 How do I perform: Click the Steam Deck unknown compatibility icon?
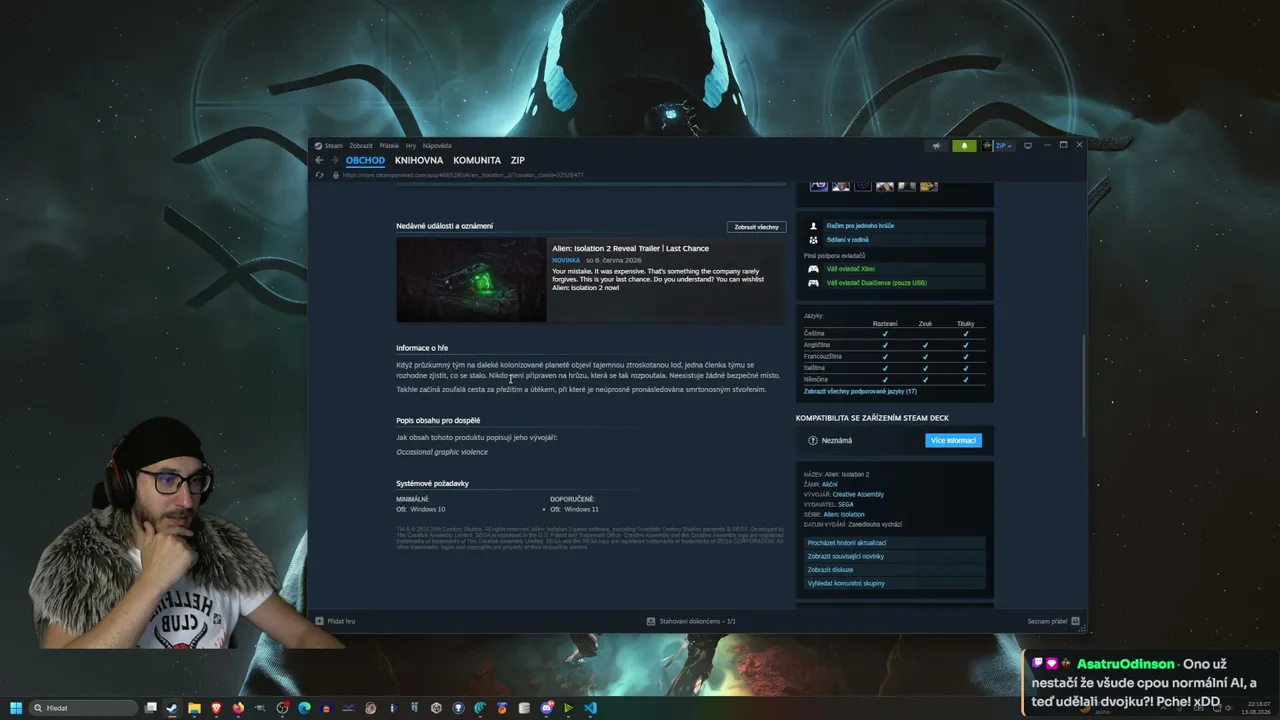click(813, 440)
